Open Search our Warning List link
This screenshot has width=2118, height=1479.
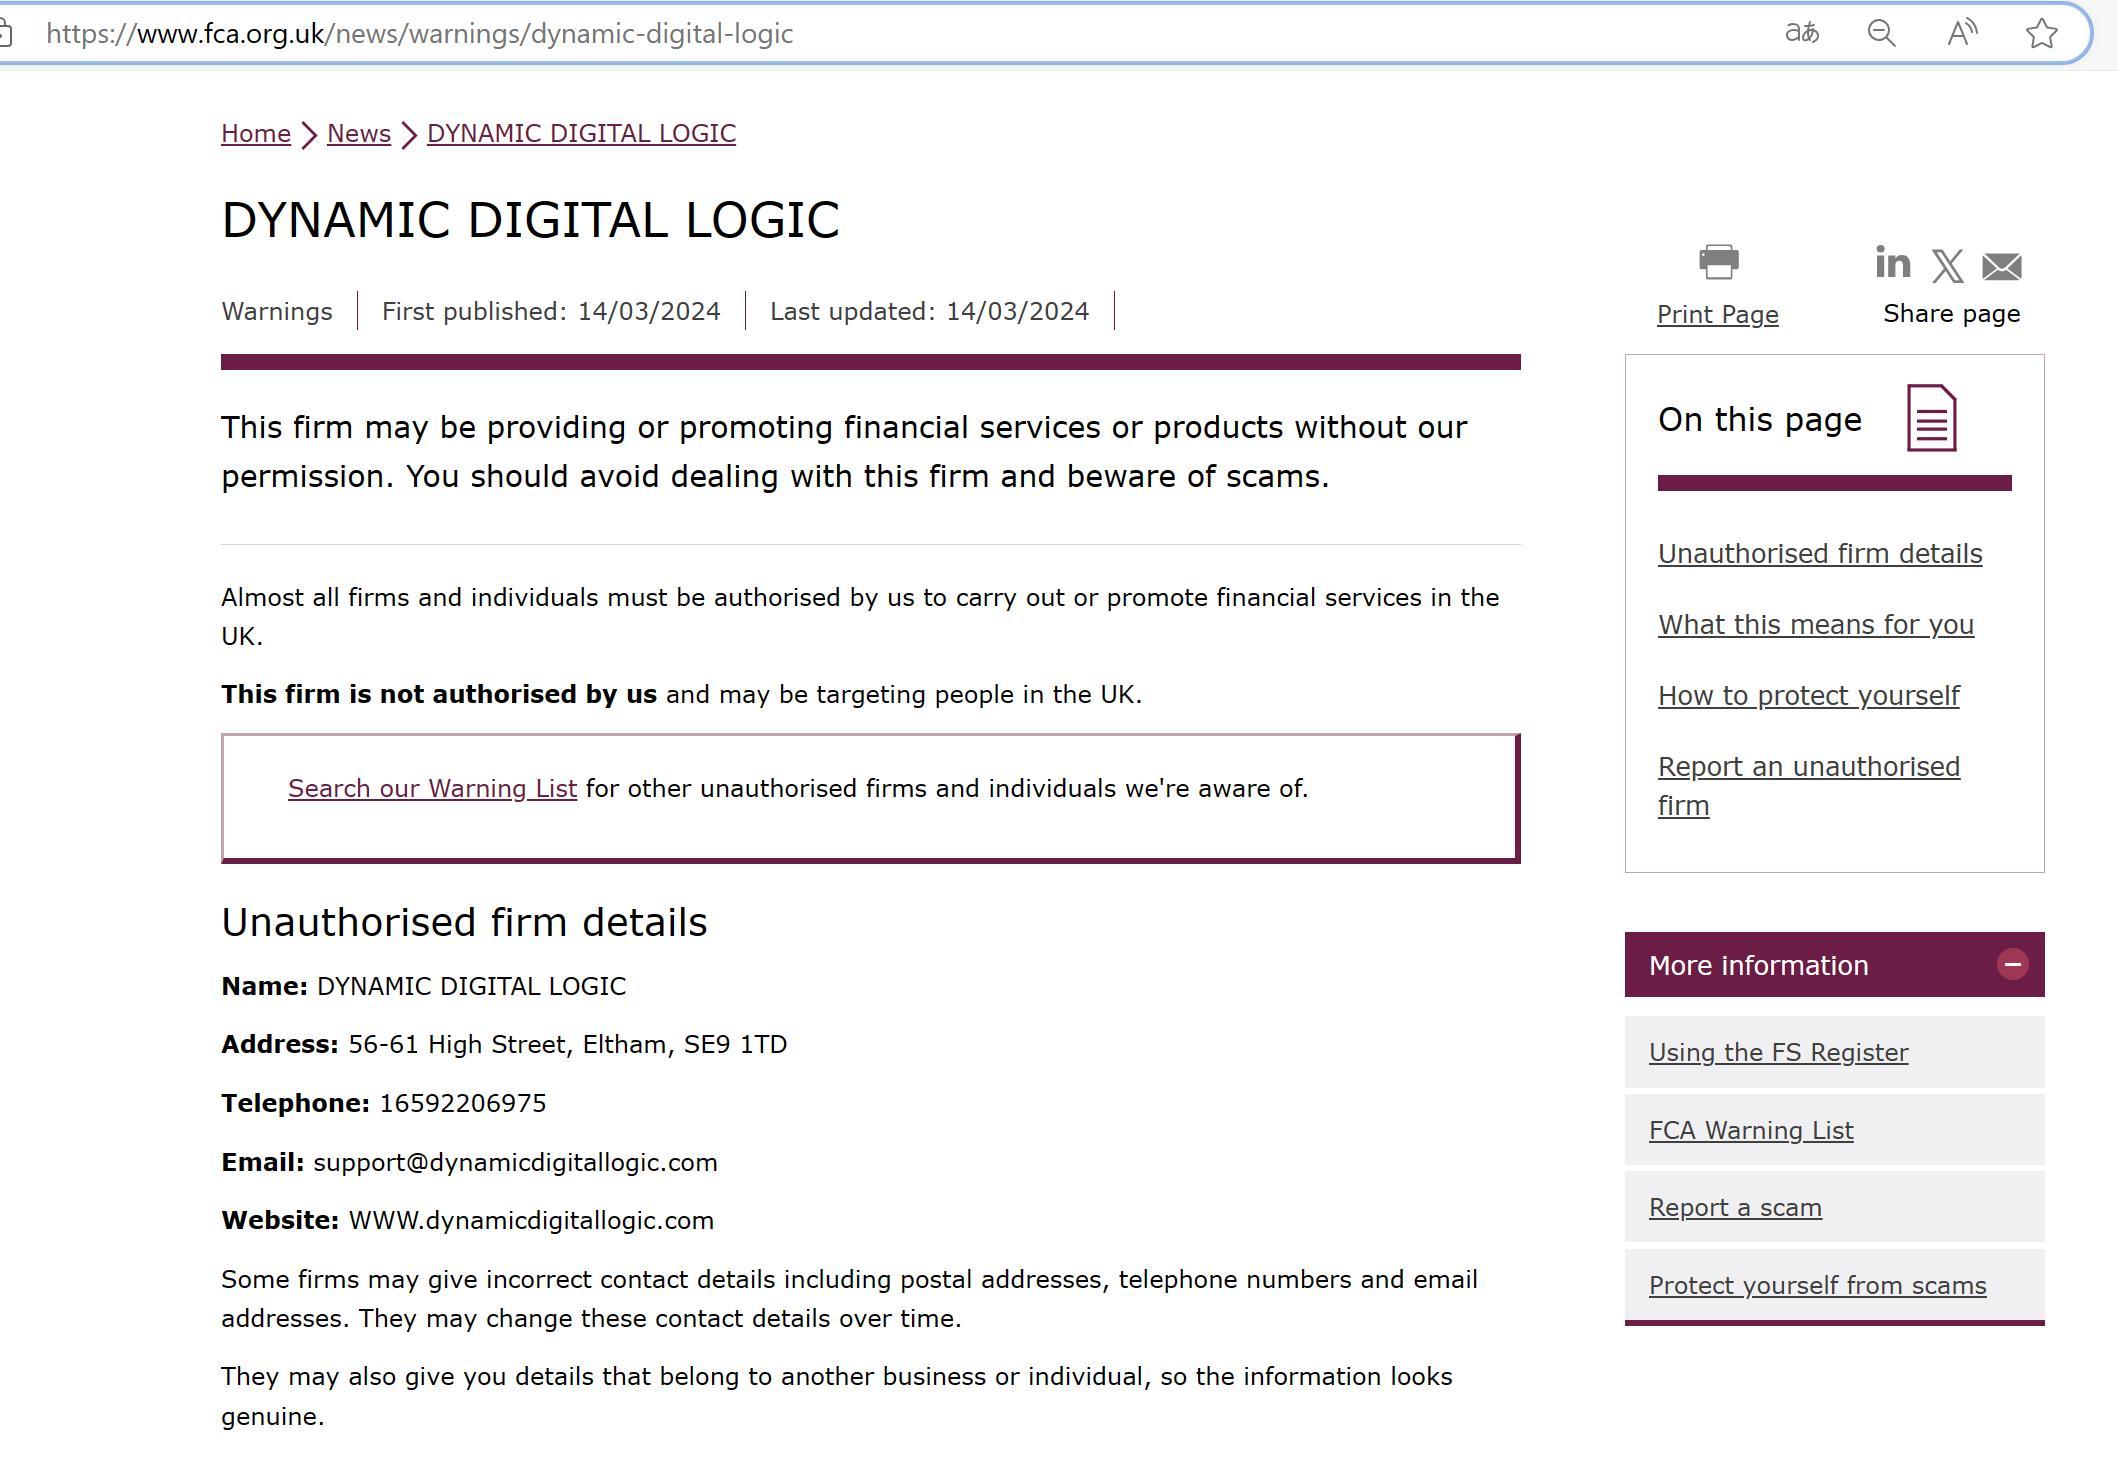click(x=432, y=788)
